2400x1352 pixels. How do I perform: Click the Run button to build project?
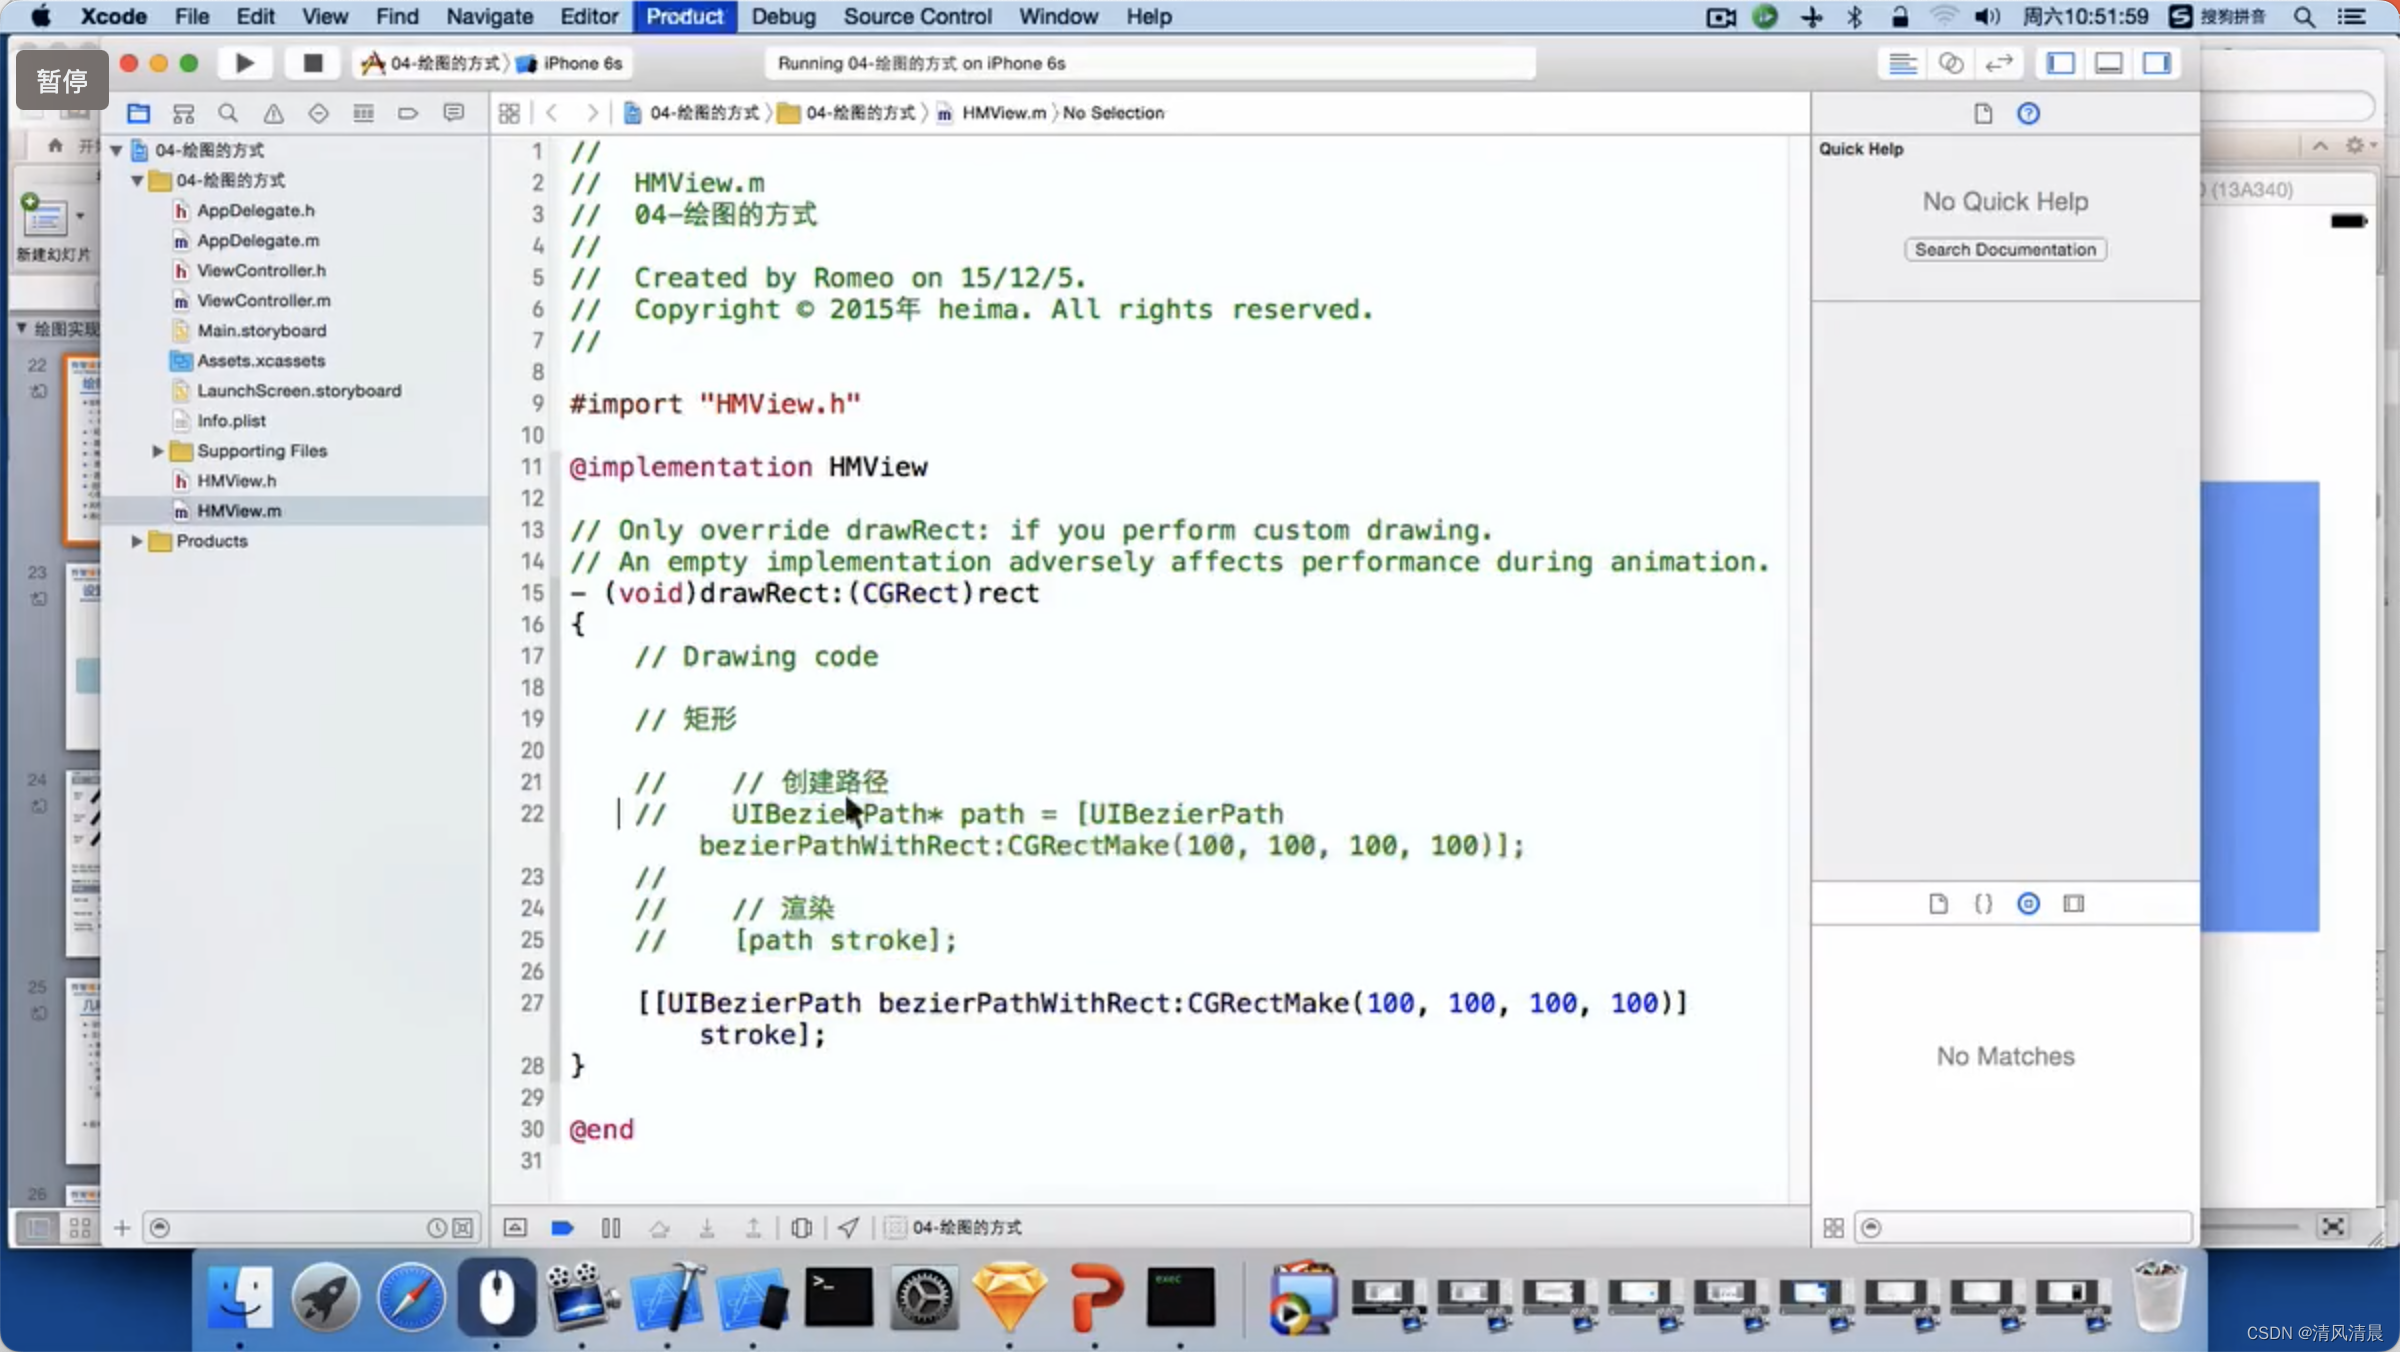click(x=242, y=63)
